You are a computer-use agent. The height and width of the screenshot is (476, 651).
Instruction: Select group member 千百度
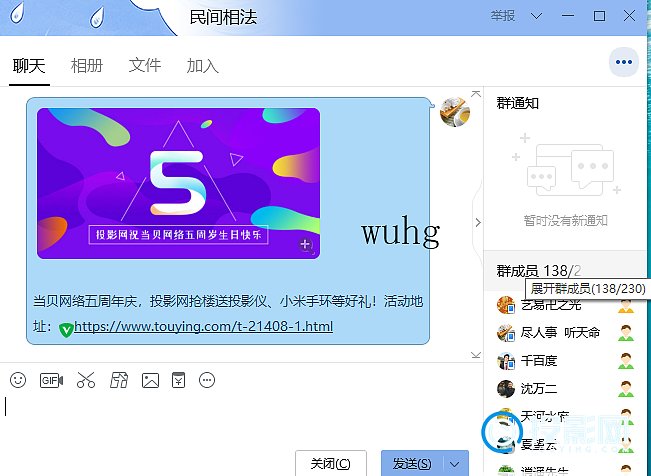pyautogui.click(x=565, y=361)
